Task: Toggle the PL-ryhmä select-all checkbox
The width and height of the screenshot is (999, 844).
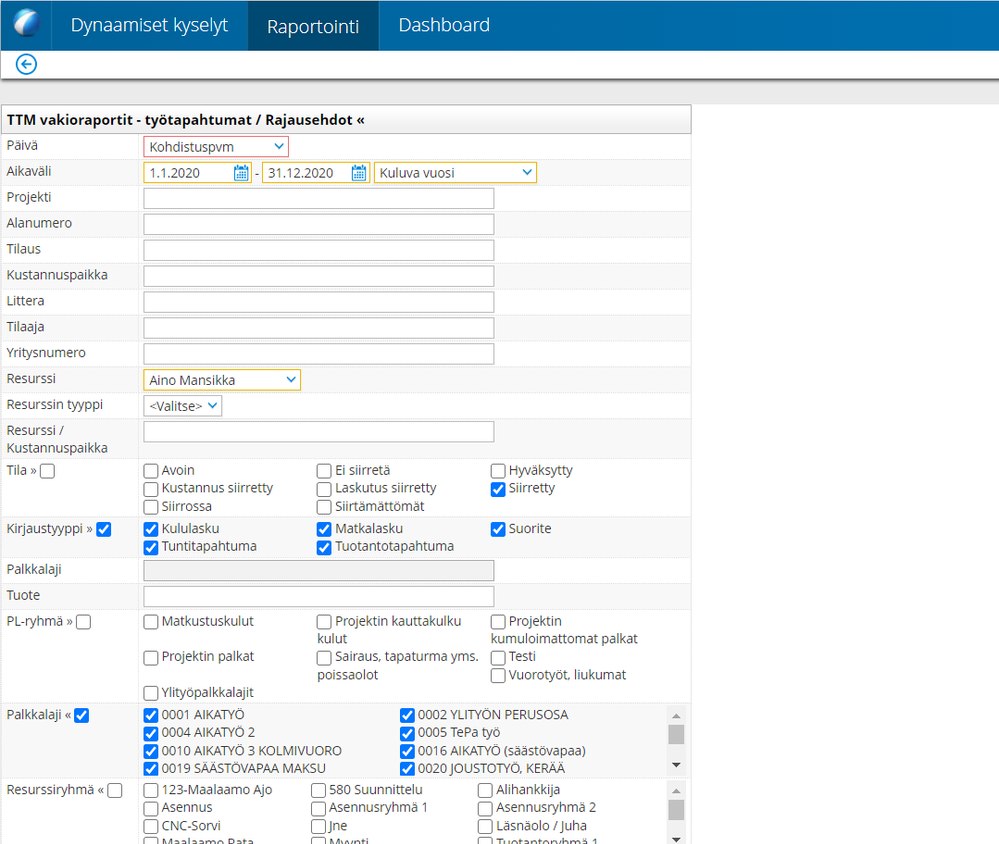Action: coord(83,622)
